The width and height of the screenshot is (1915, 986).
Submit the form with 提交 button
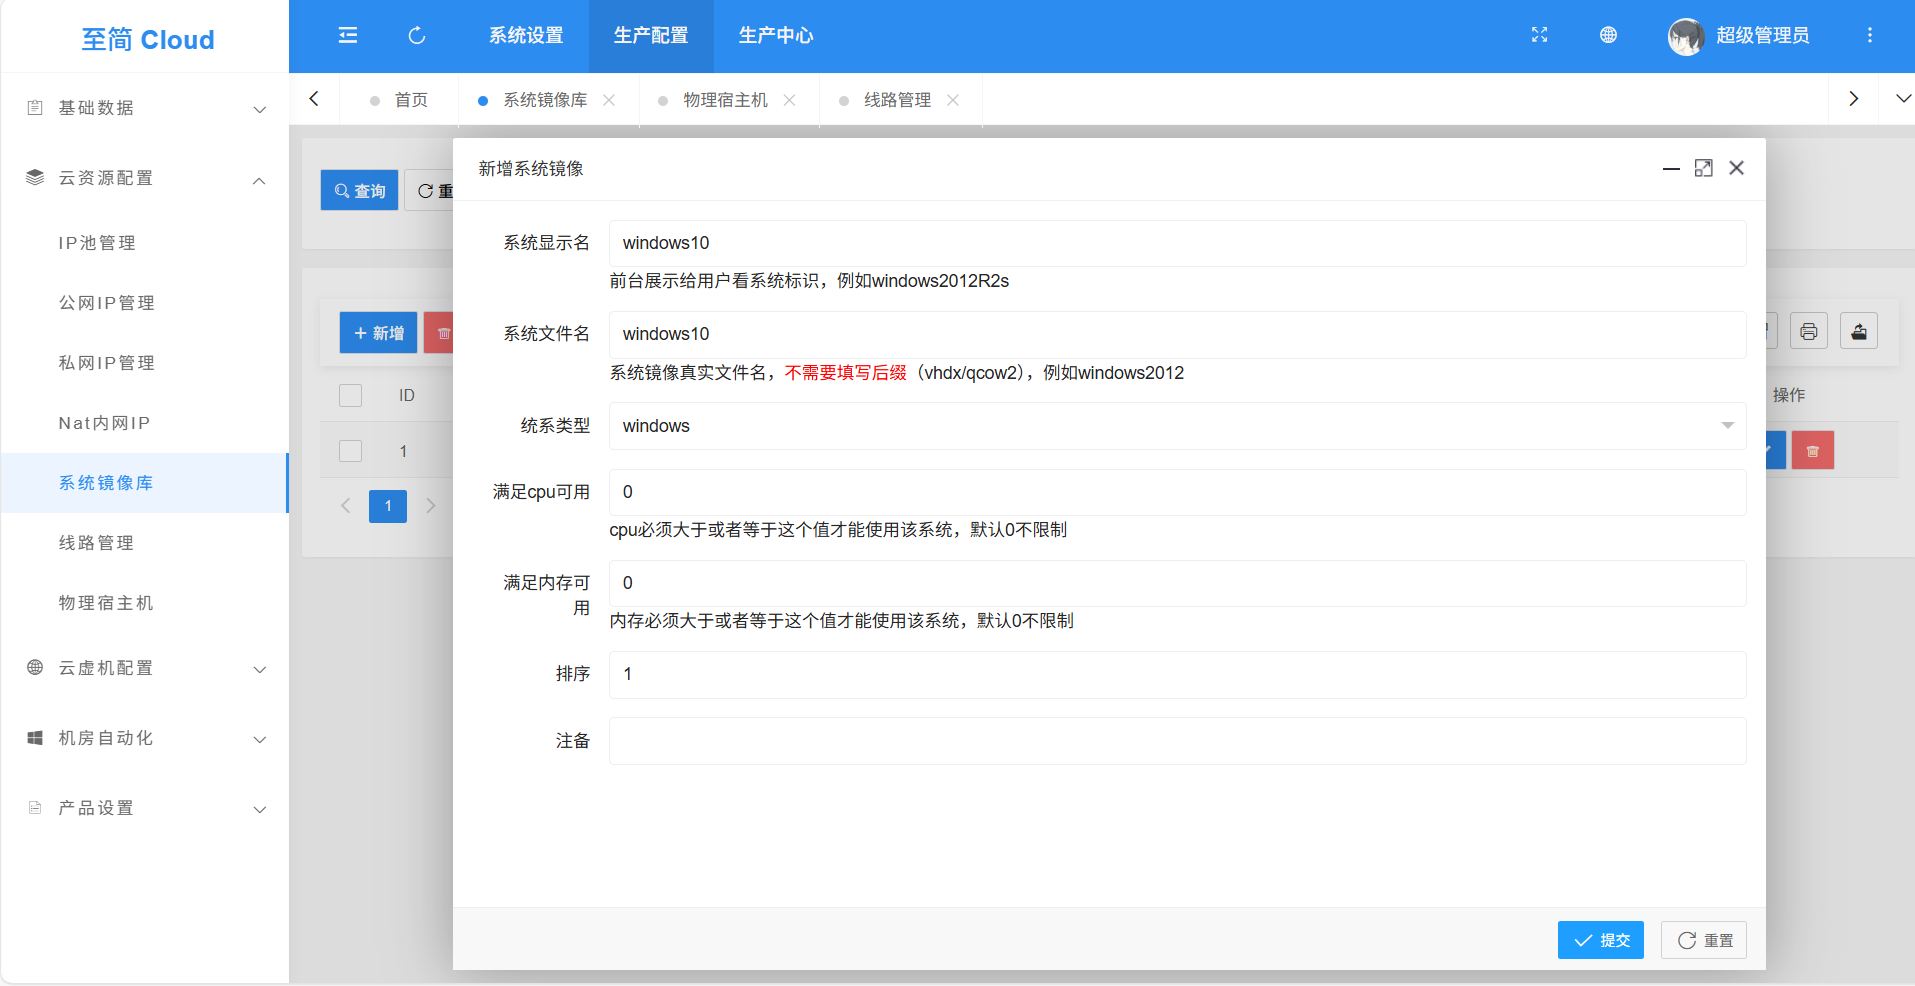pyautogui.click(x=1600, y=940)
